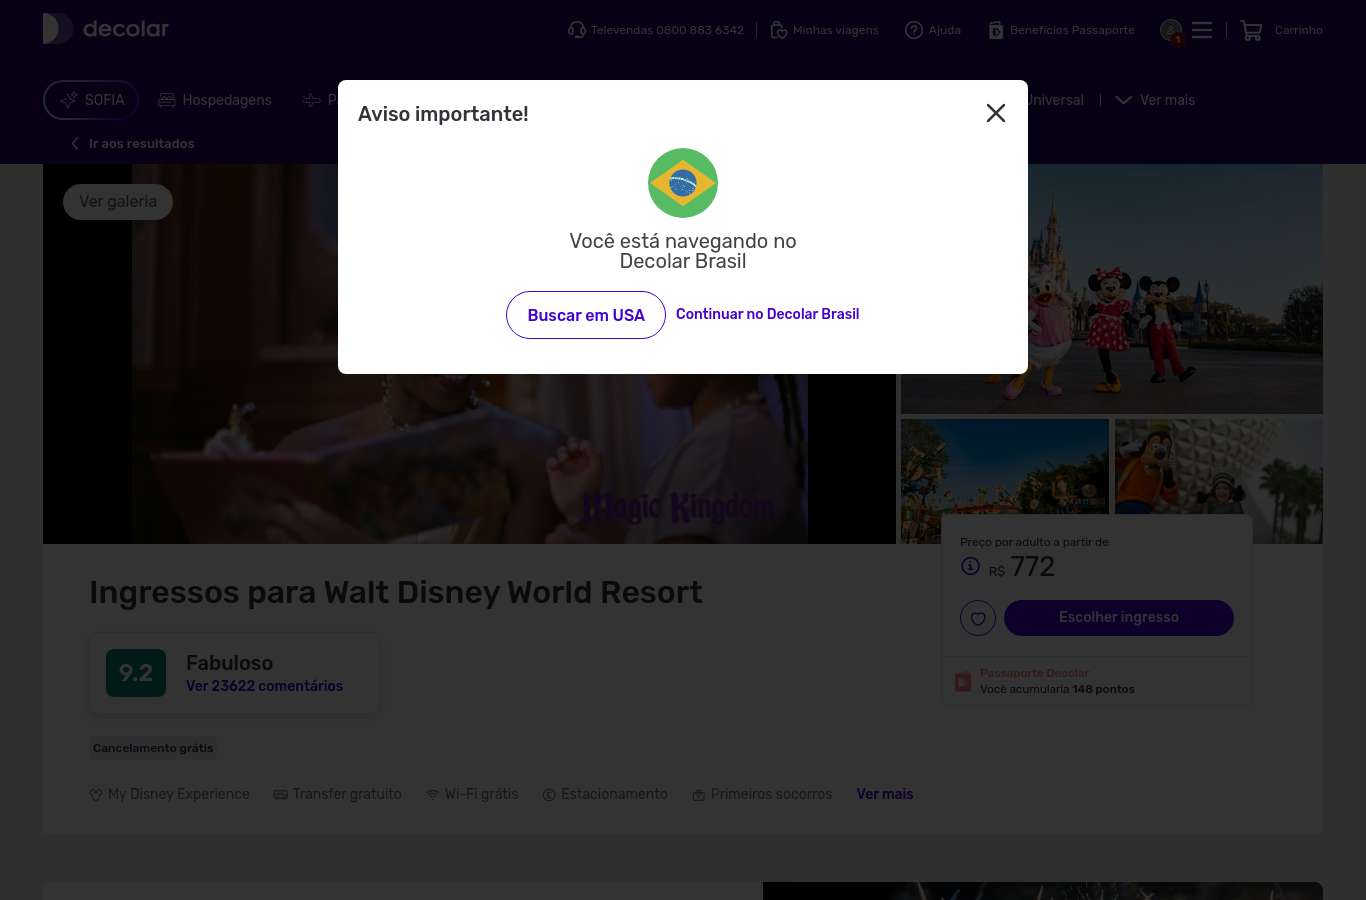Select the Hospedagens tab
Viewport: 1366px width, 900px height.
(x=215, y=100)
